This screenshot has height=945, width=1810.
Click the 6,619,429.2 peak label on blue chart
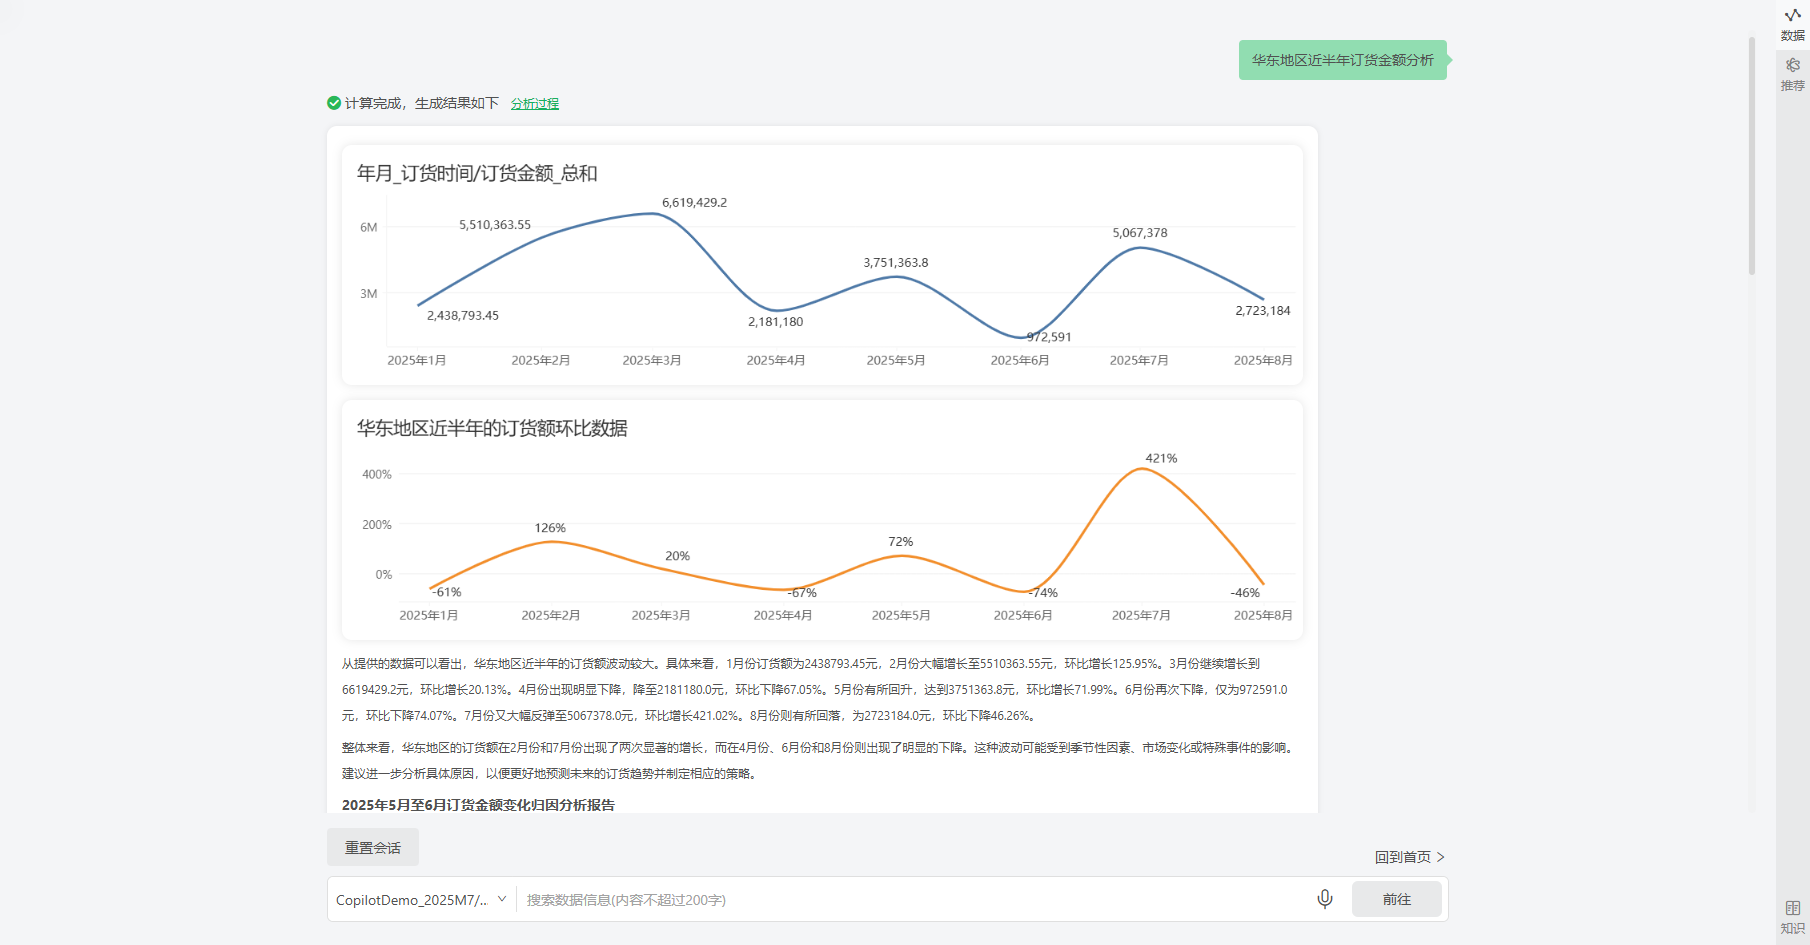(x=694, y=203)
